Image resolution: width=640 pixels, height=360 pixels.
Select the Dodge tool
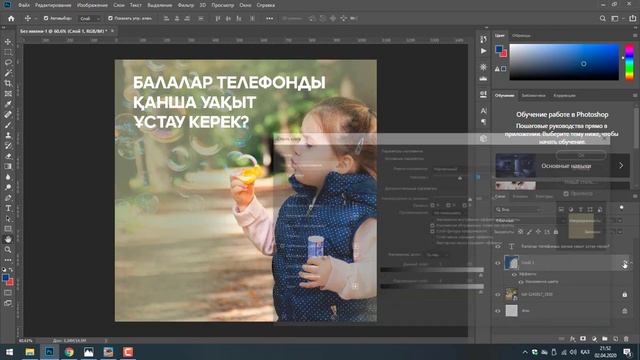(8, 187)
